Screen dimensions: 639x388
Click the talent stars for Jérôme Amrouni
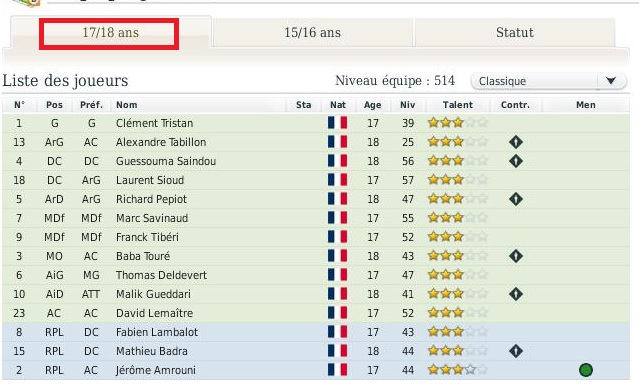coord(458,370)
